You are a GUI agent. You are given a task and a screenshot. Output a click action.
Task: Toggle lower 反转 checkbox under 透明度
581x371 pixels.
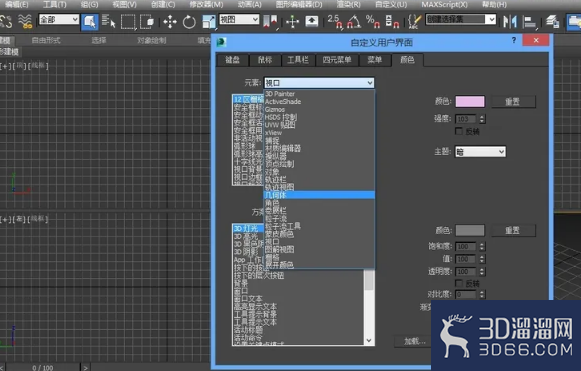point(459,284)
